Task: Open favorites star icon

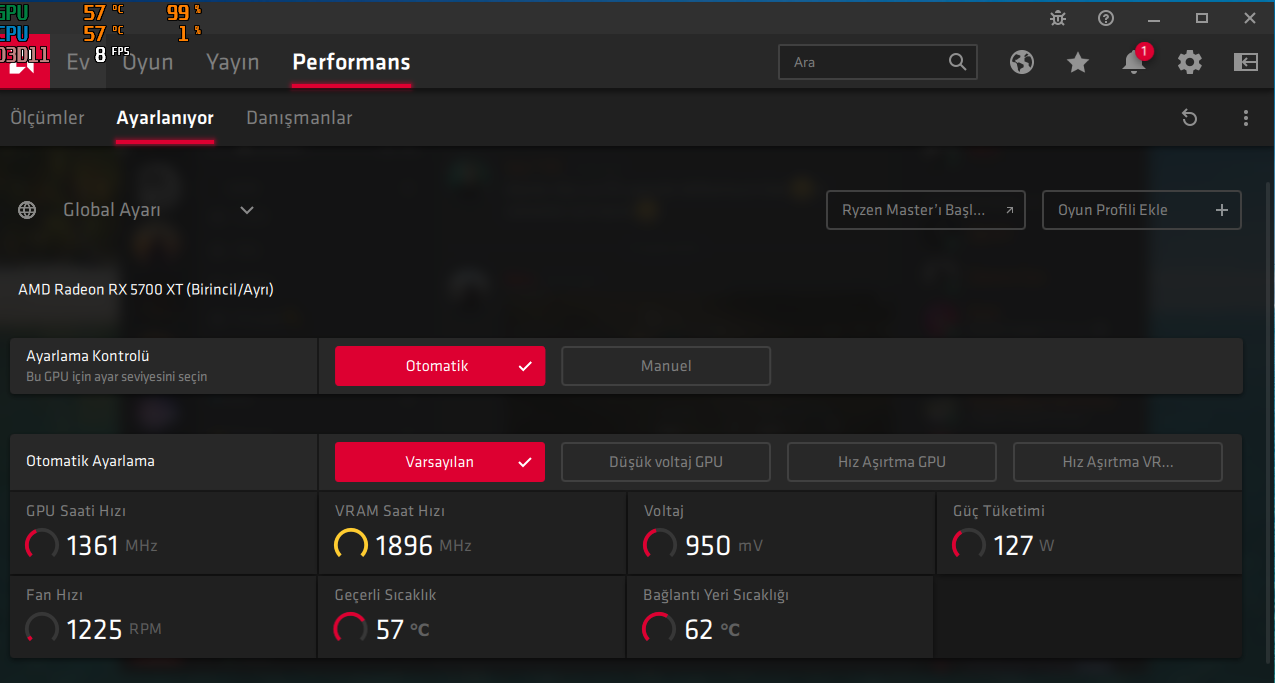Action: (x=1077, y=62)
